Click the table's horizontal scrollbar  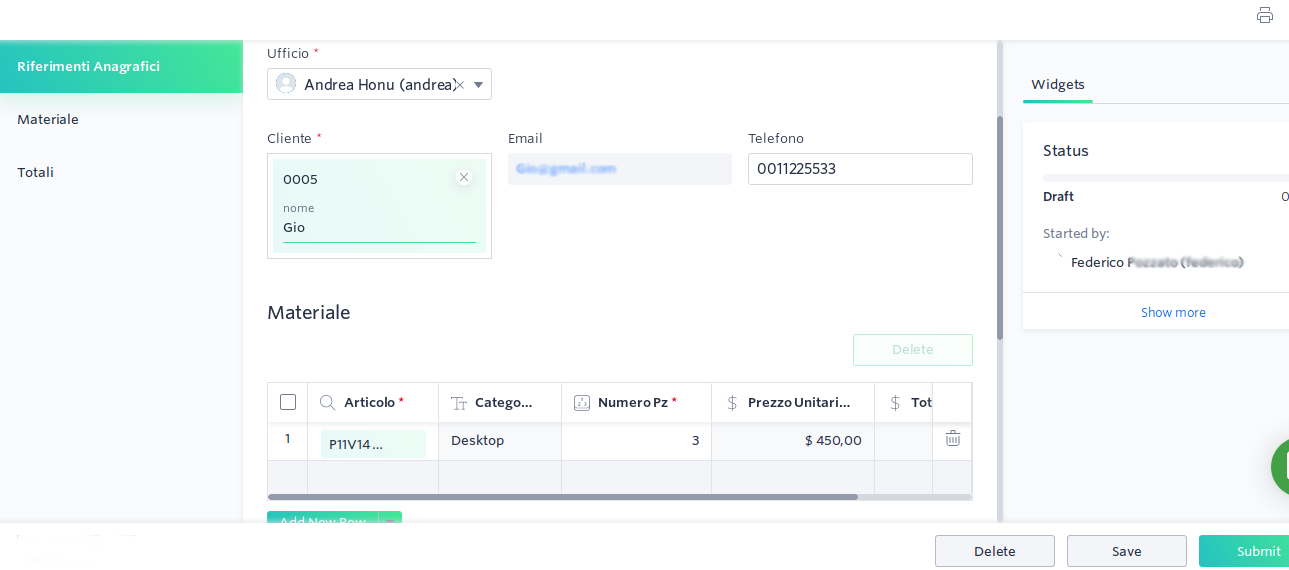tap(562, 496)
